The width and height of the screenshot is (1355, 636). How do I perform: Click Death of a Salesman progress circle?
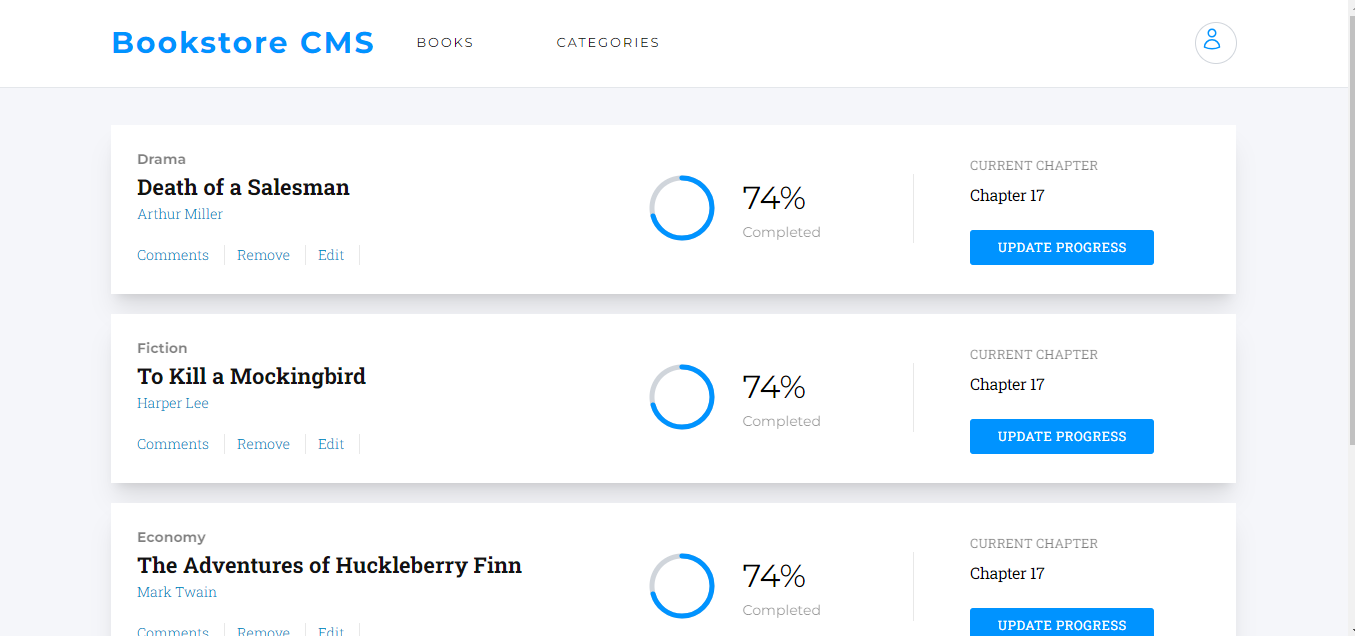682,208
